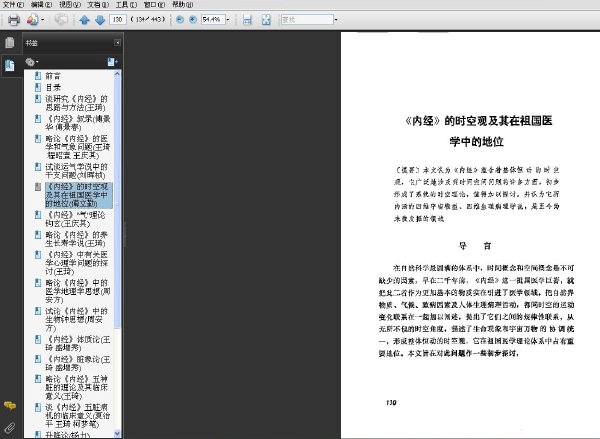
Task: Click the Print icon in toolbar
Action: [14, 20]
